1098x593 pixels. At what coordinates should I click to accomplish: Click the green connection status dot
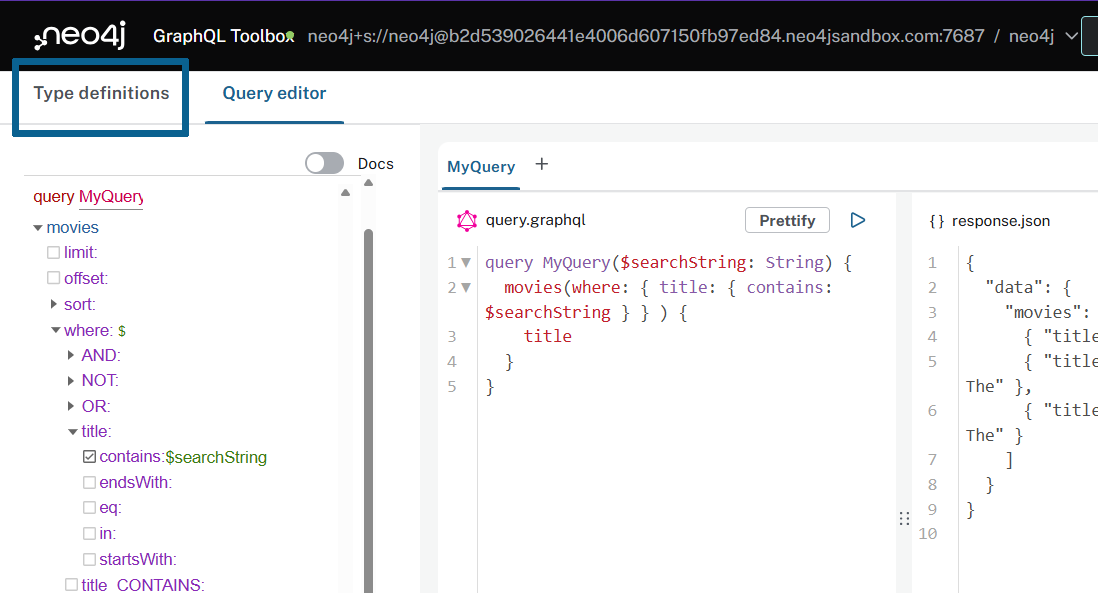pos(290,36)
